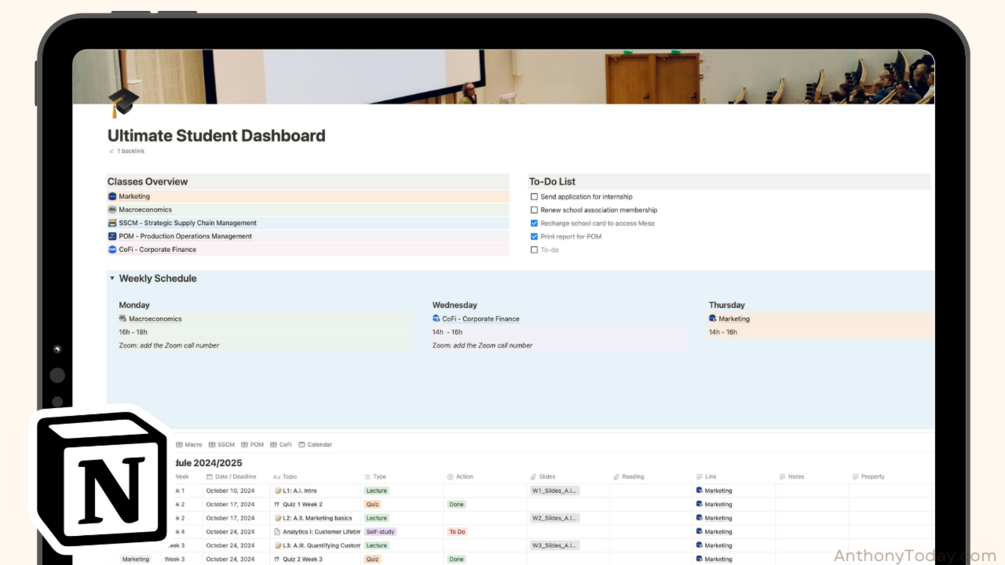Click the Marketing icon under Thursday
The image size is (1005, 565).
click(x=713, y=318)
